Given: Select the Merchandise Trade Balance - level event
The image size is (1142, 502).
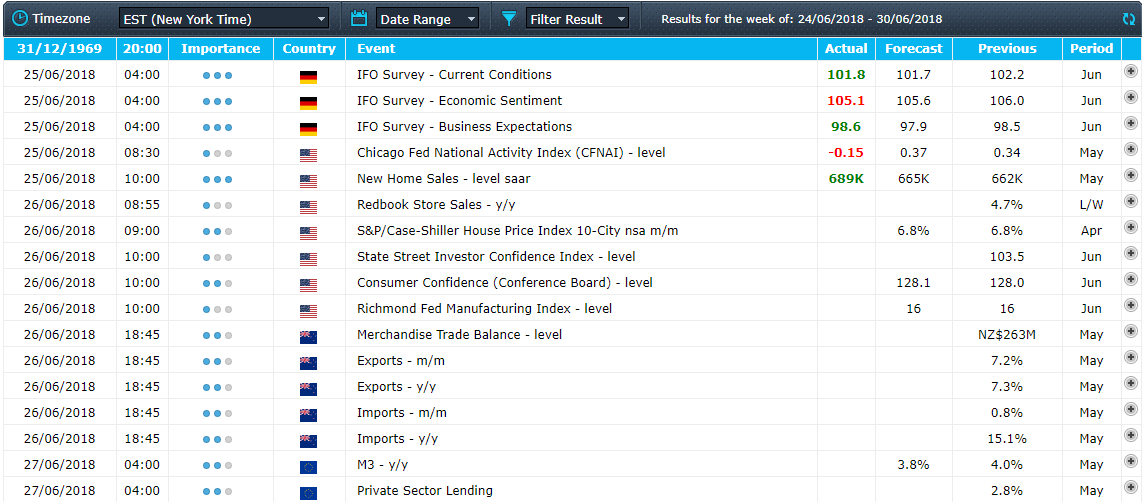Looking at the screenshot, I should pos(460,334).
